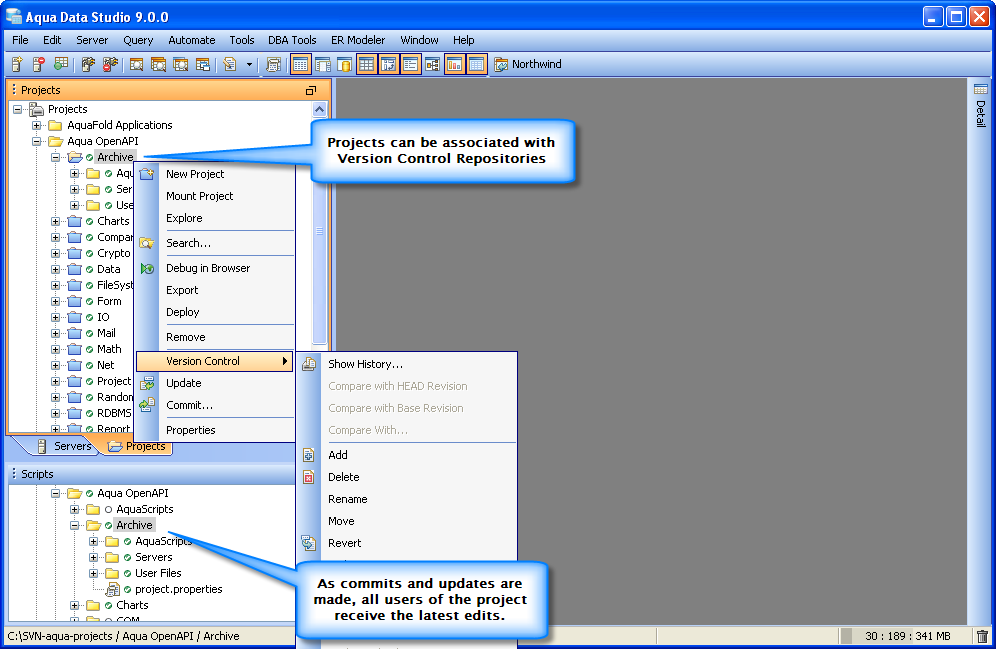Viewport: 996px width, 649px height.
Task: Click the Projects panel restore/float icon
Action: [x=311, y=91]
